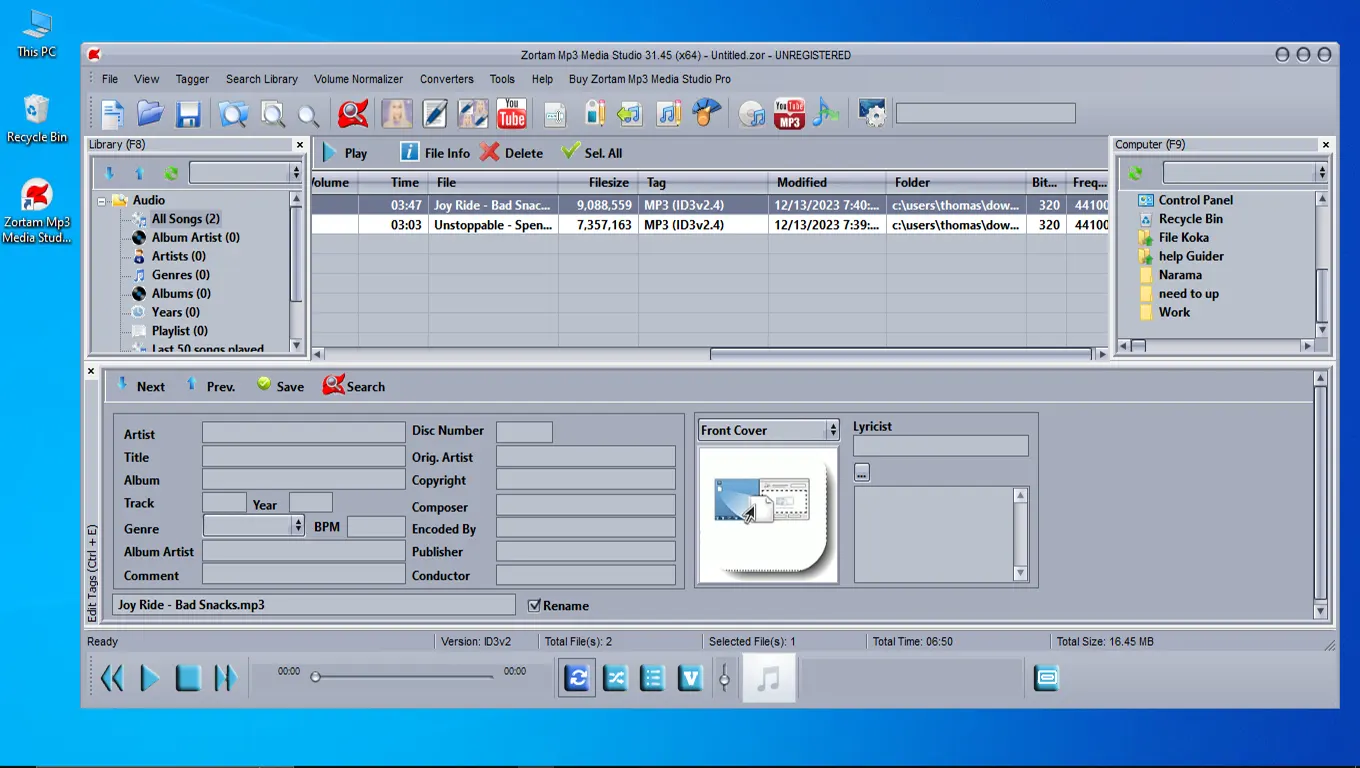Click the ellipsis button under Lyricist
The width and height of the screenshot is (1360, 768).
pos(862,472)
